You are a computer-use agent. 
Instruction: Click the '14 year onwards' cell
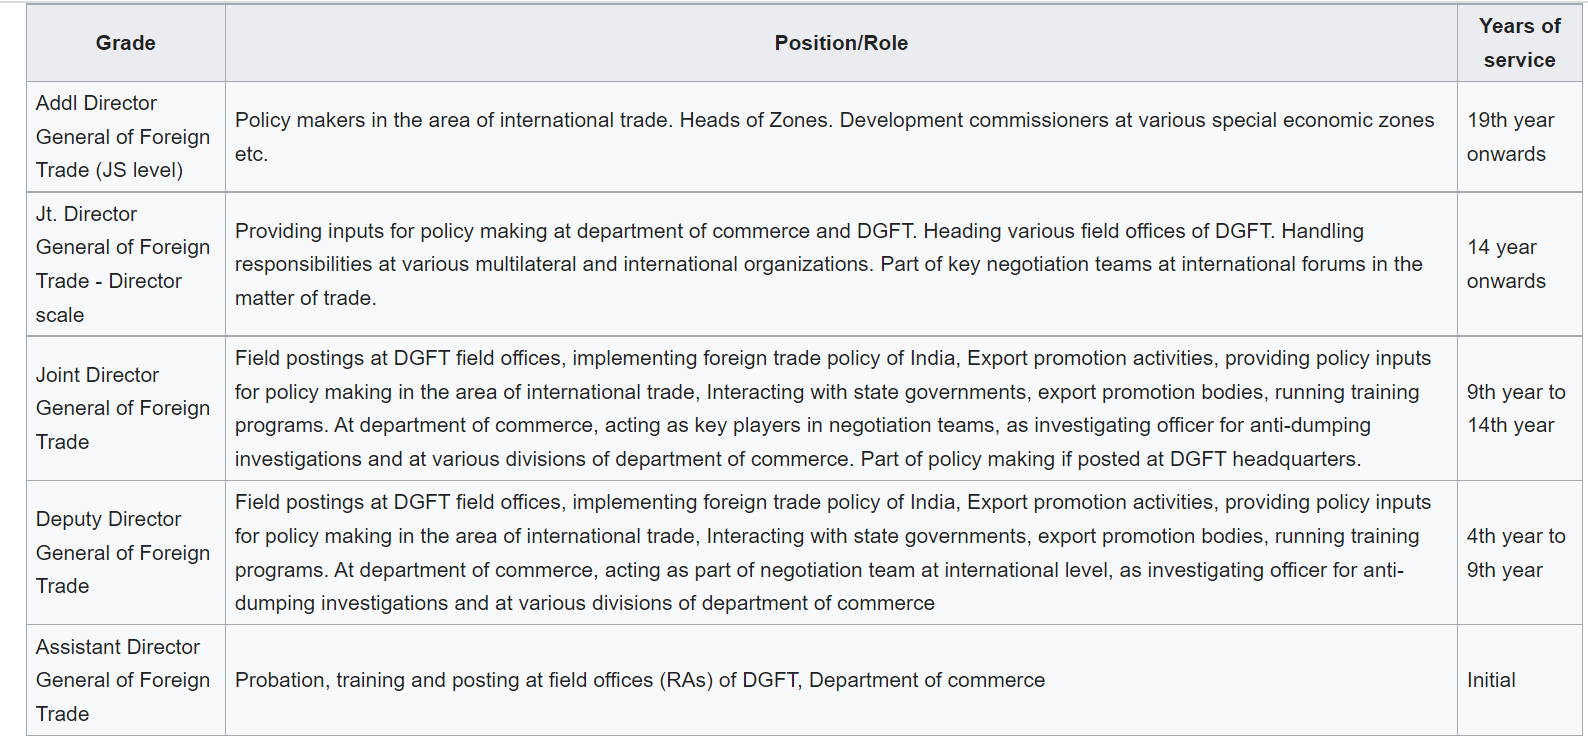click(1505, 264)
